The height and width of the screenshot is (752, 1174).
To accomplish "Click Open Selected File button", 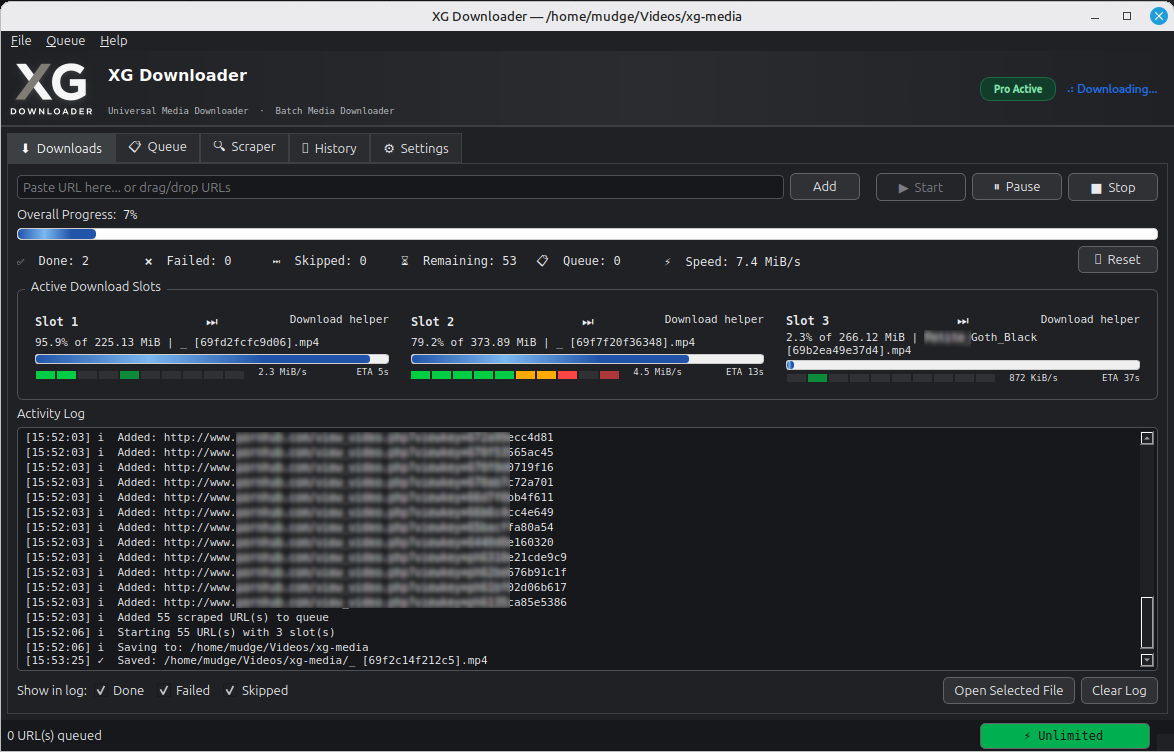I will [1009, 691].
